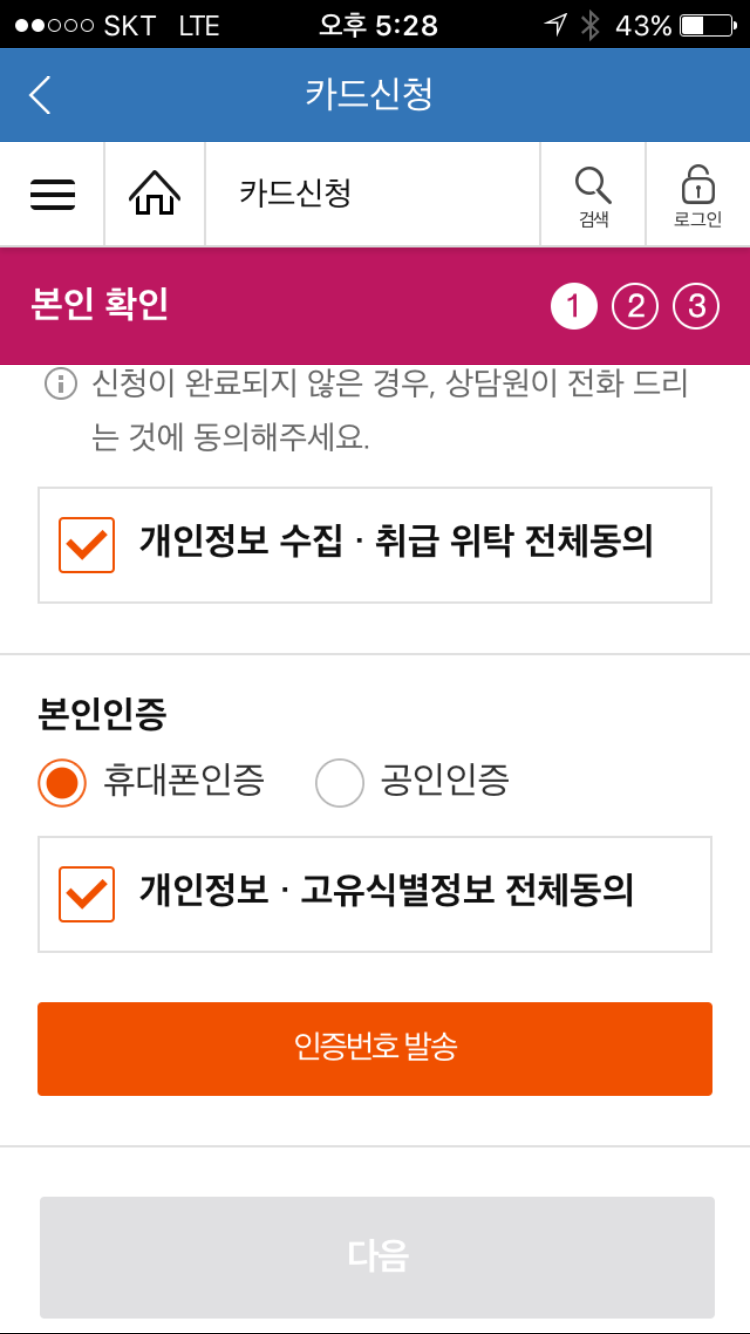Viewport: 750px width, 1334px height.
Task: Tap the home icon
Action: pos(154,193)
